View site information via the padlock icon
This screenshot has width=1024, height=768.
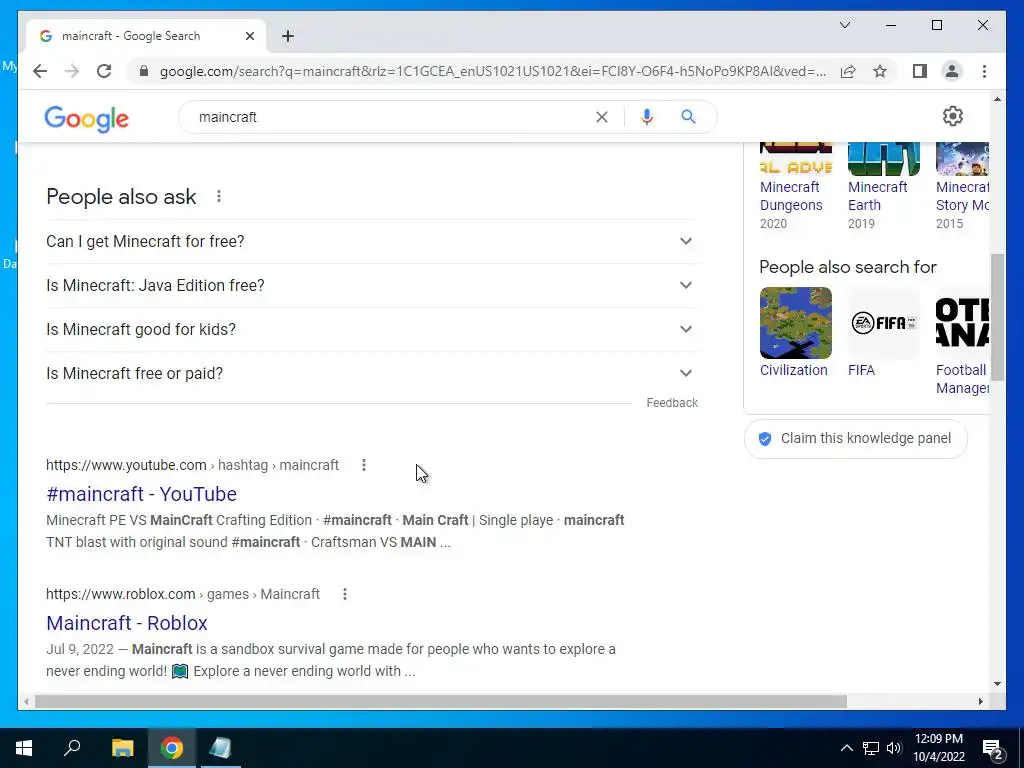pos(144,71)
